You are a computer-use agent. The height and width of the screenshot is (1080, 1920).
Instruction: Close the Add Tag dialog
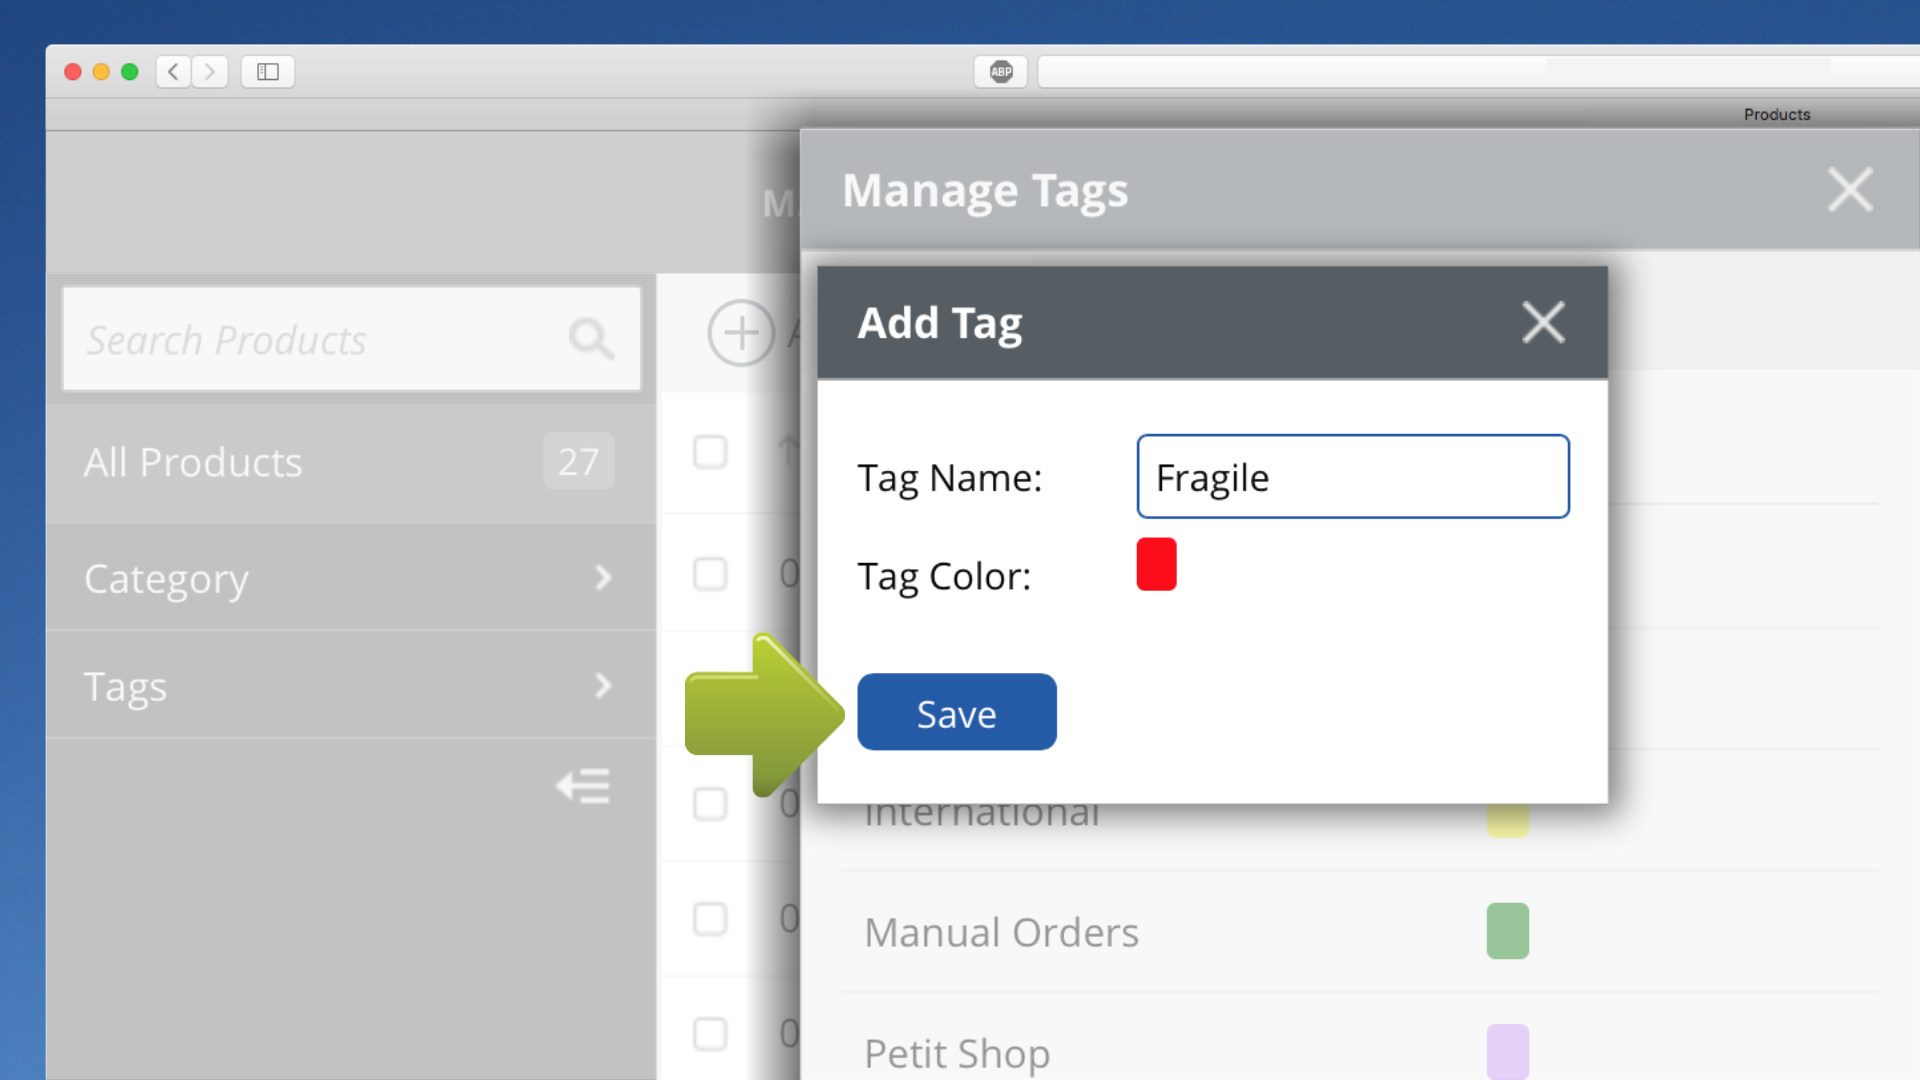click(x=1543, y=322)
